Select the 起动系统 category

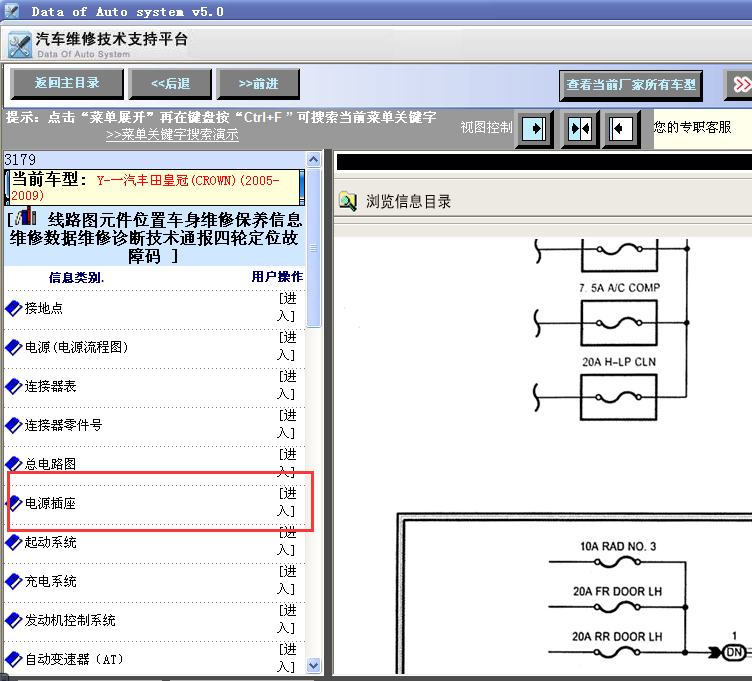pyautogui.click(x=50, y=542)
